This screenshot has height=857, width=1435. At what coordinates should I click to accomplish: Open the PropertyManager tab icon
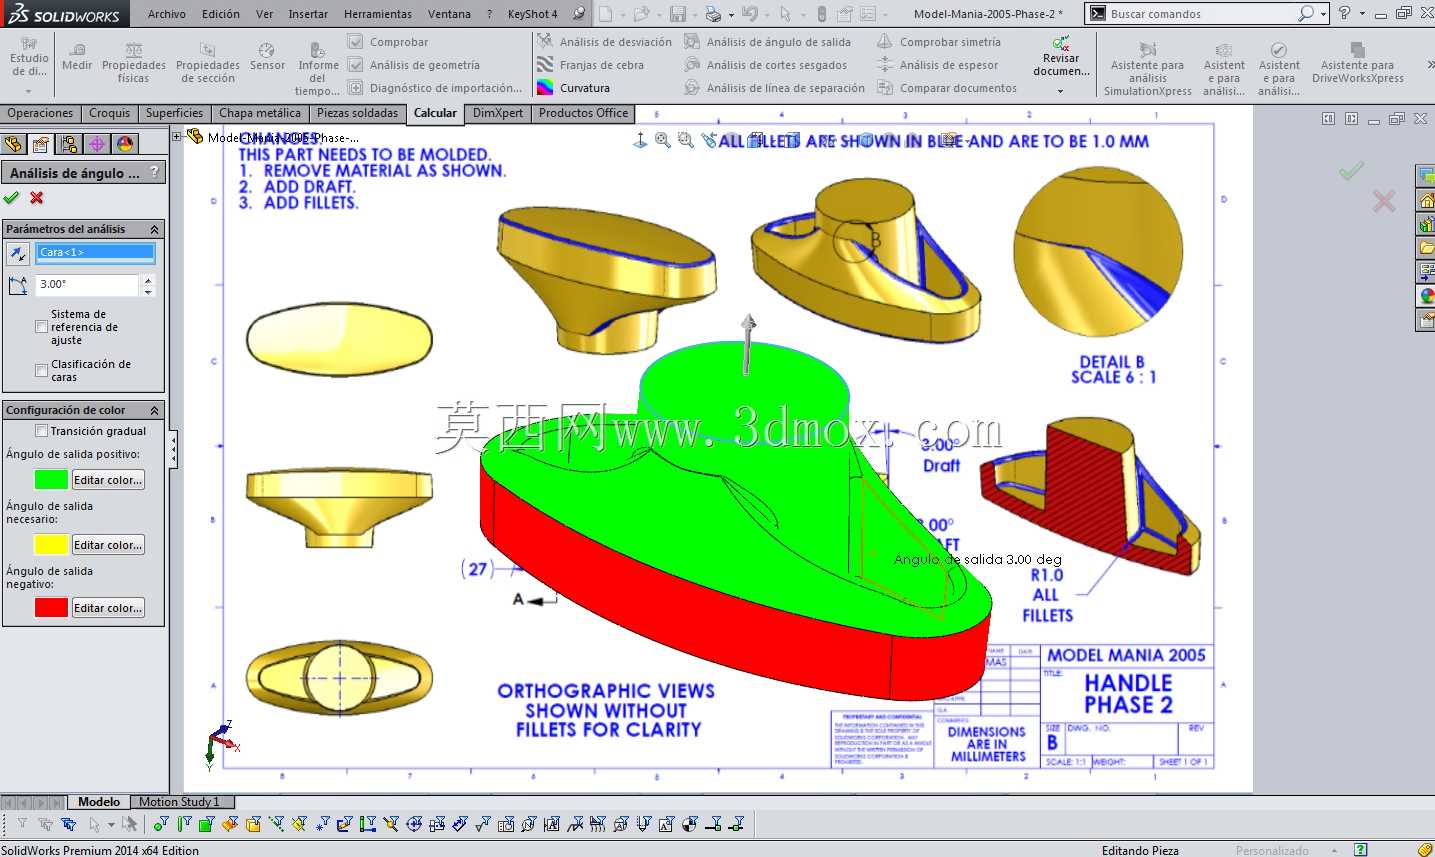(x=41, y=144)
